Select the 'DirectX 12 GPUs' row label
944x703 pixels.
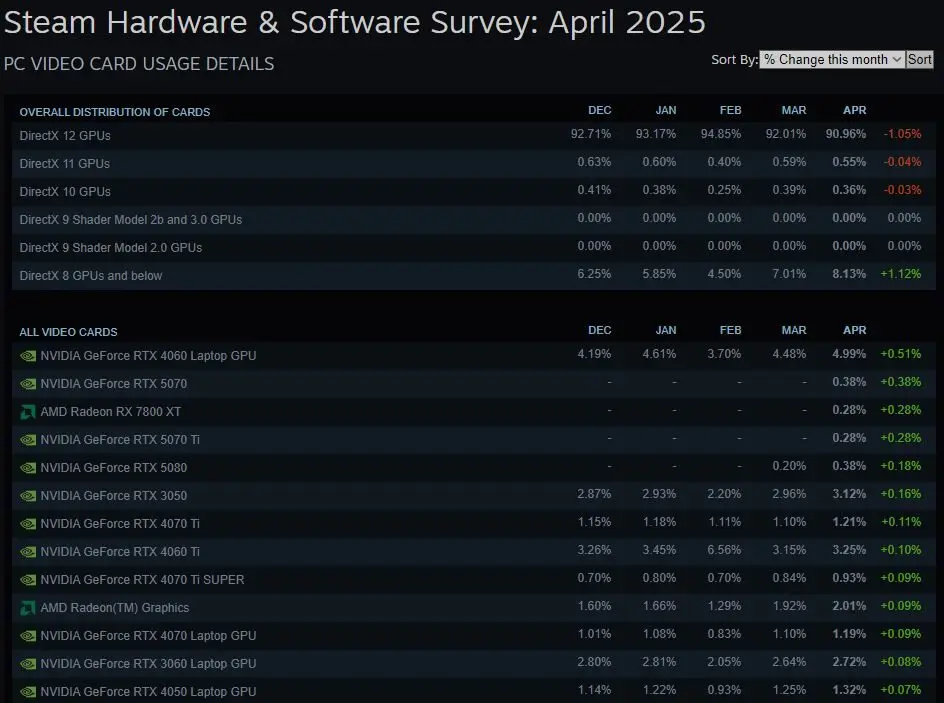coord(65,135)
